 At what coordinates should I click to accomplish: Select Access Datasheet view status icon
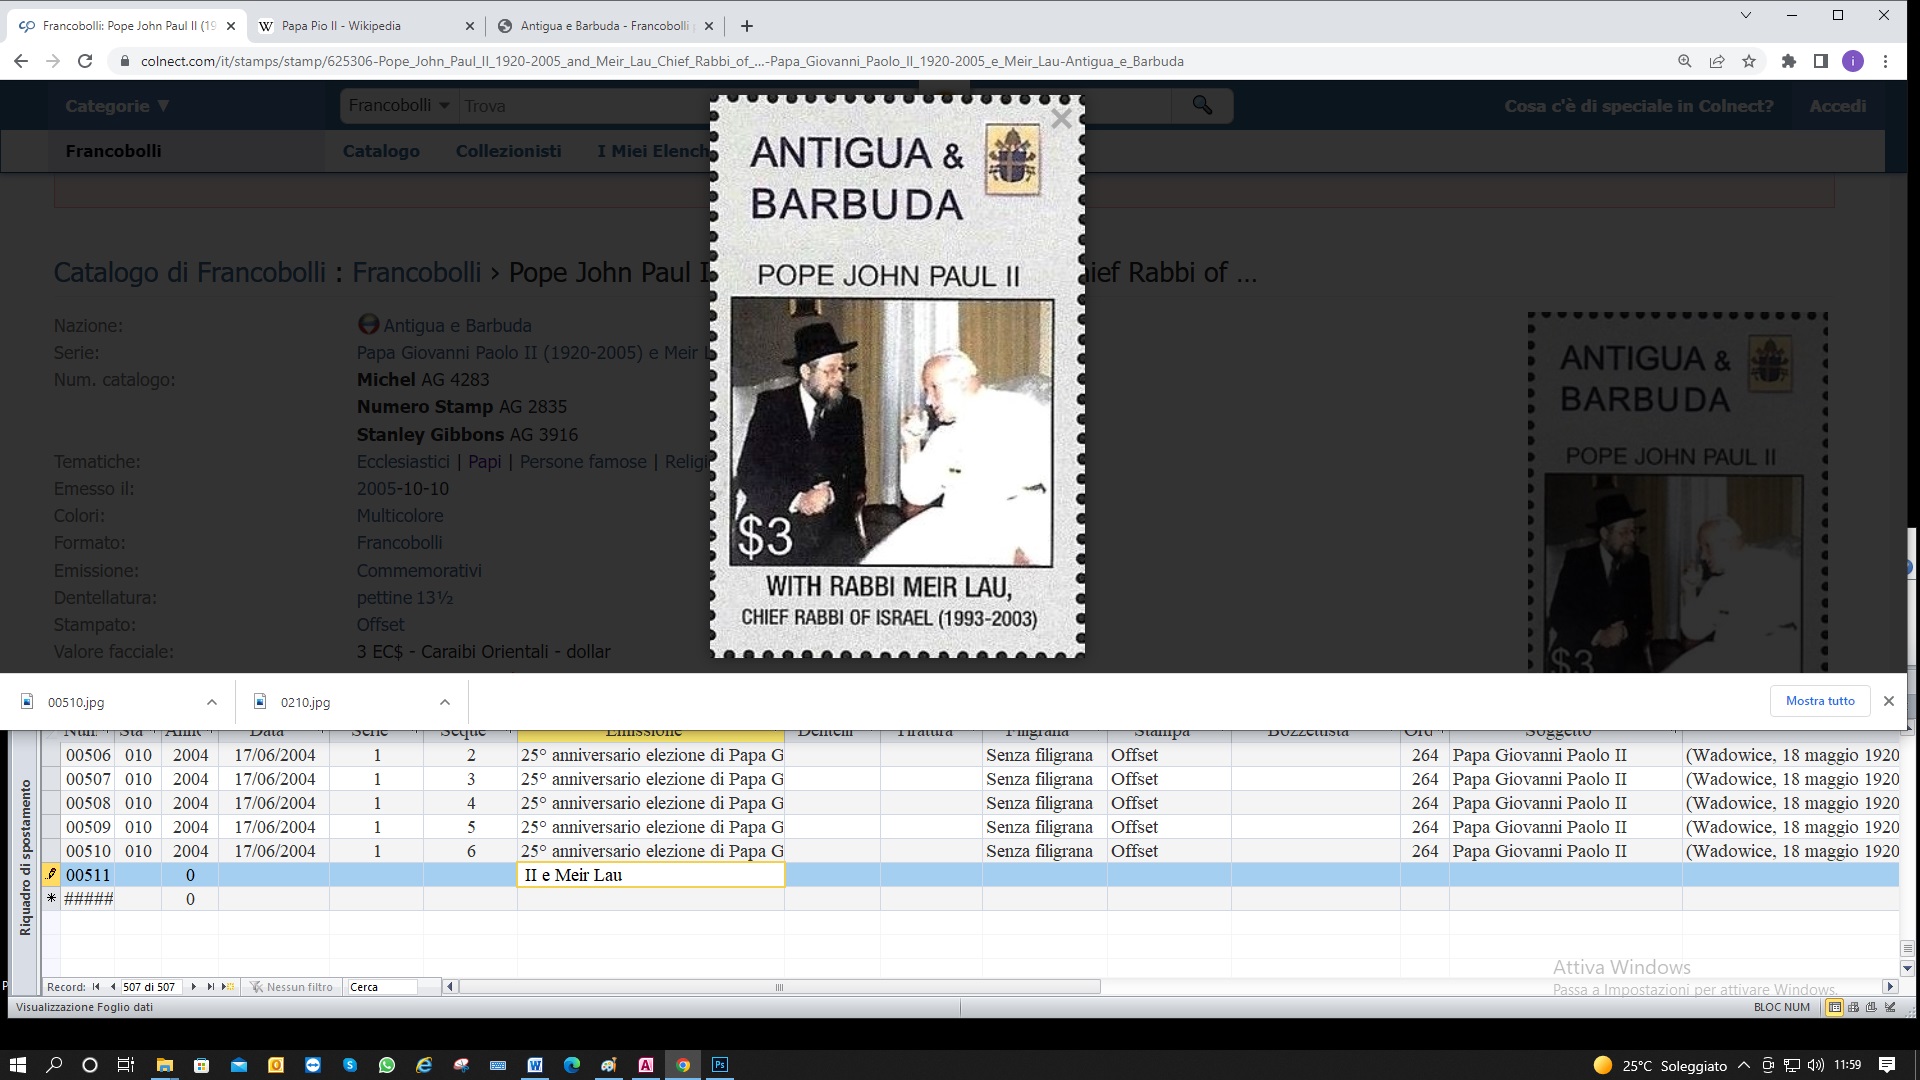1835,1007
